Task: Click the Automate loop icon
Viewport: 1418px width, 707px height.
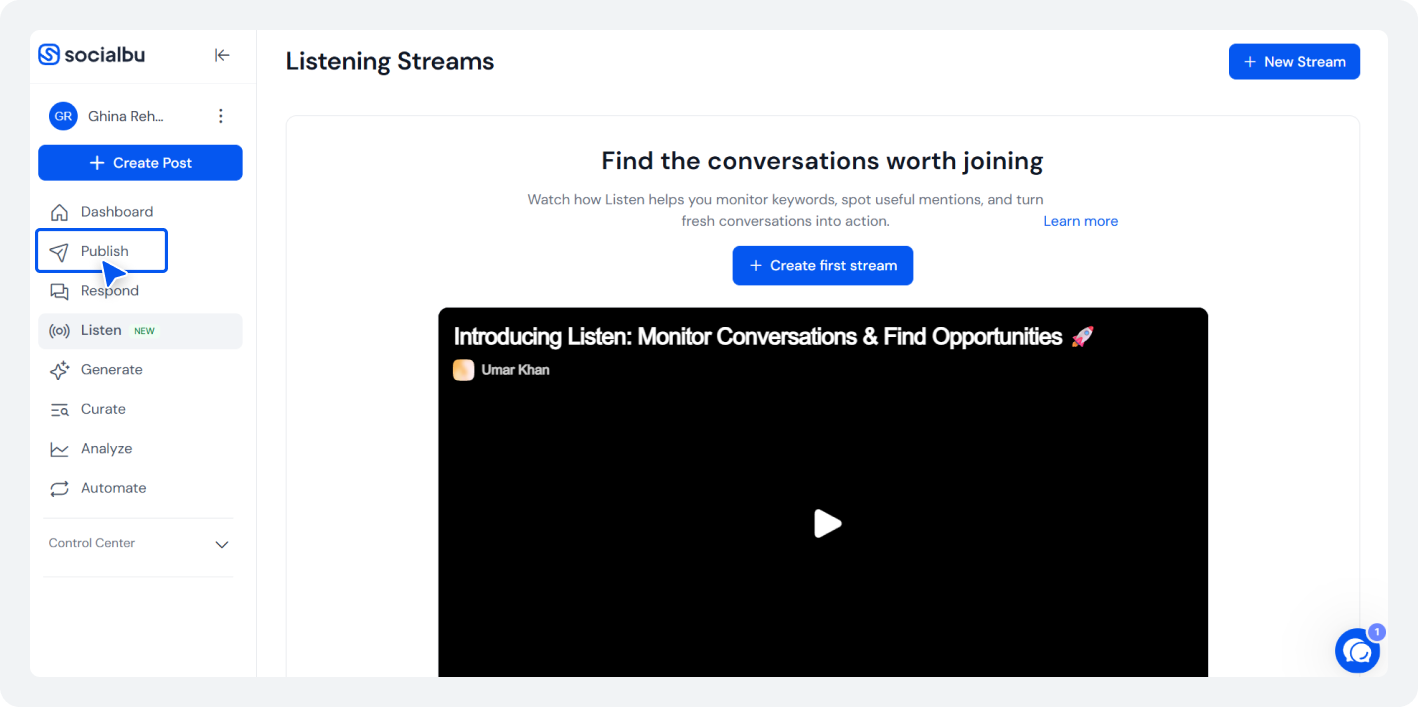Action: (60, 488)
